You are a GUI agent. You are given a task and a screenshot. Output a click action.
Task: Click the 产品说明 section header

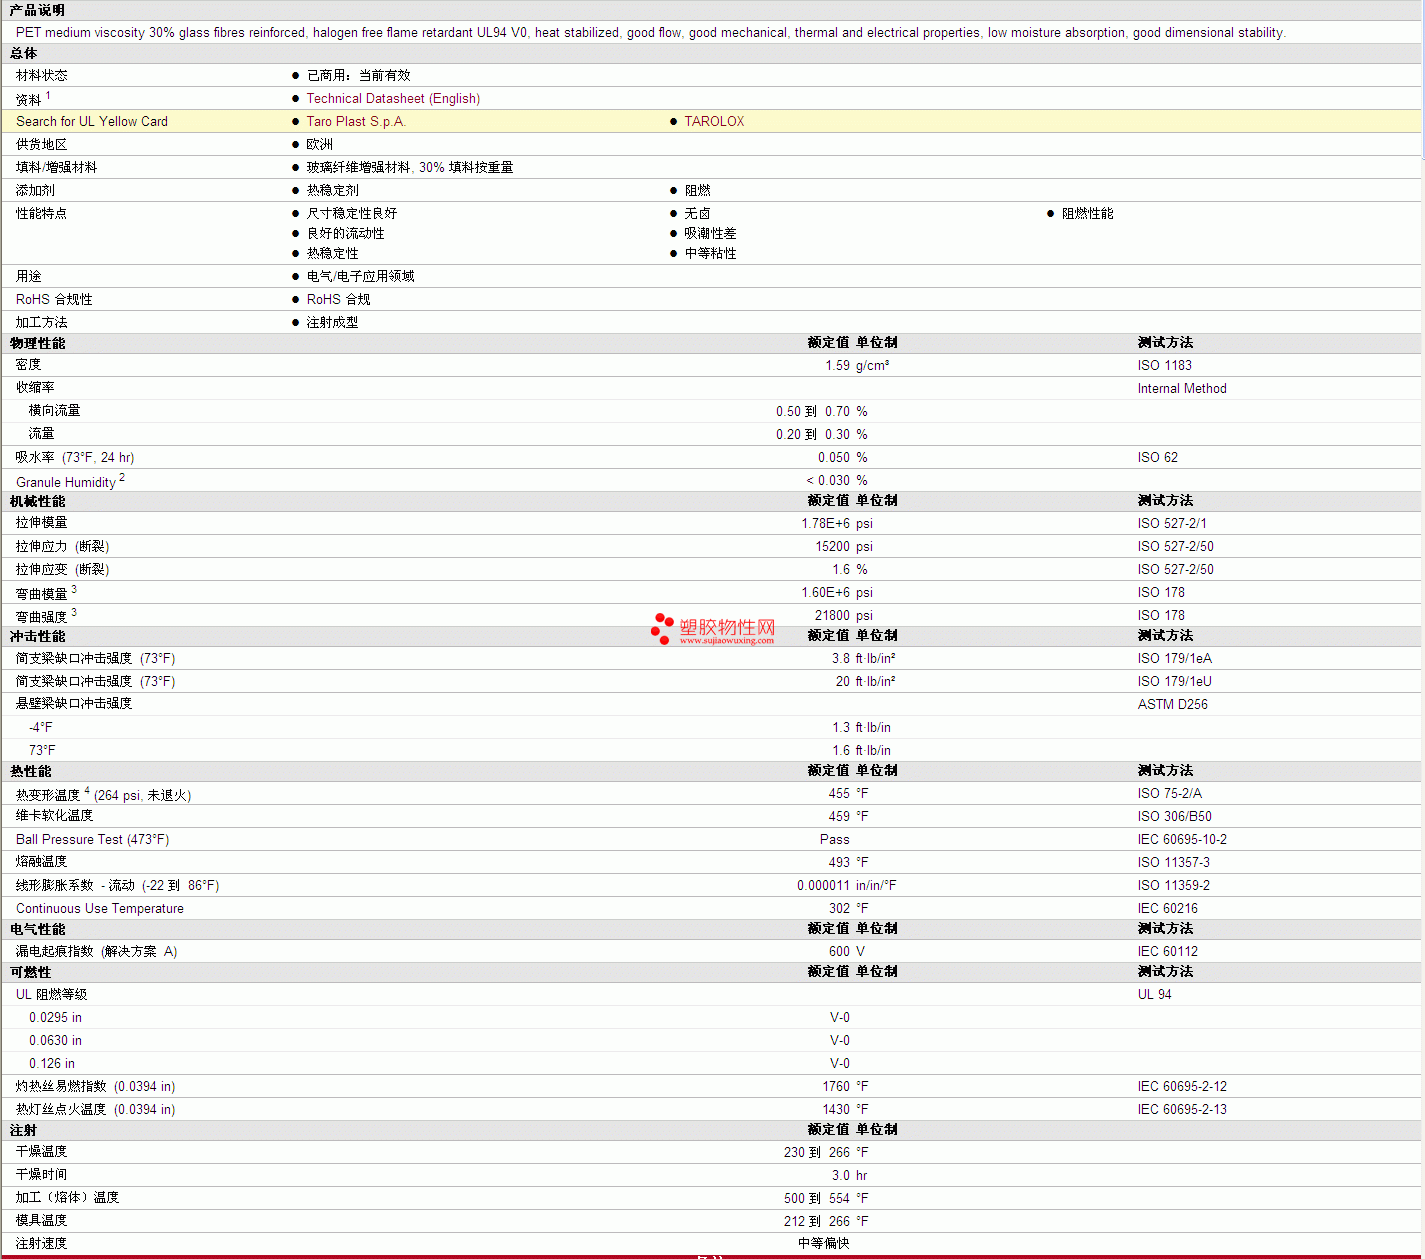pos(37,10)
